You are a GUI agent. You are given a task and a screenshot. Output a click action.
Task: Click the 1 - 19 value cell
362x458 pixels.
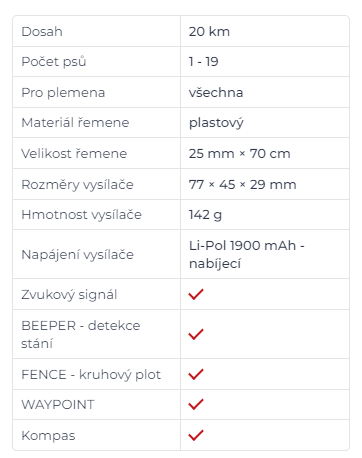coord(265,62)
